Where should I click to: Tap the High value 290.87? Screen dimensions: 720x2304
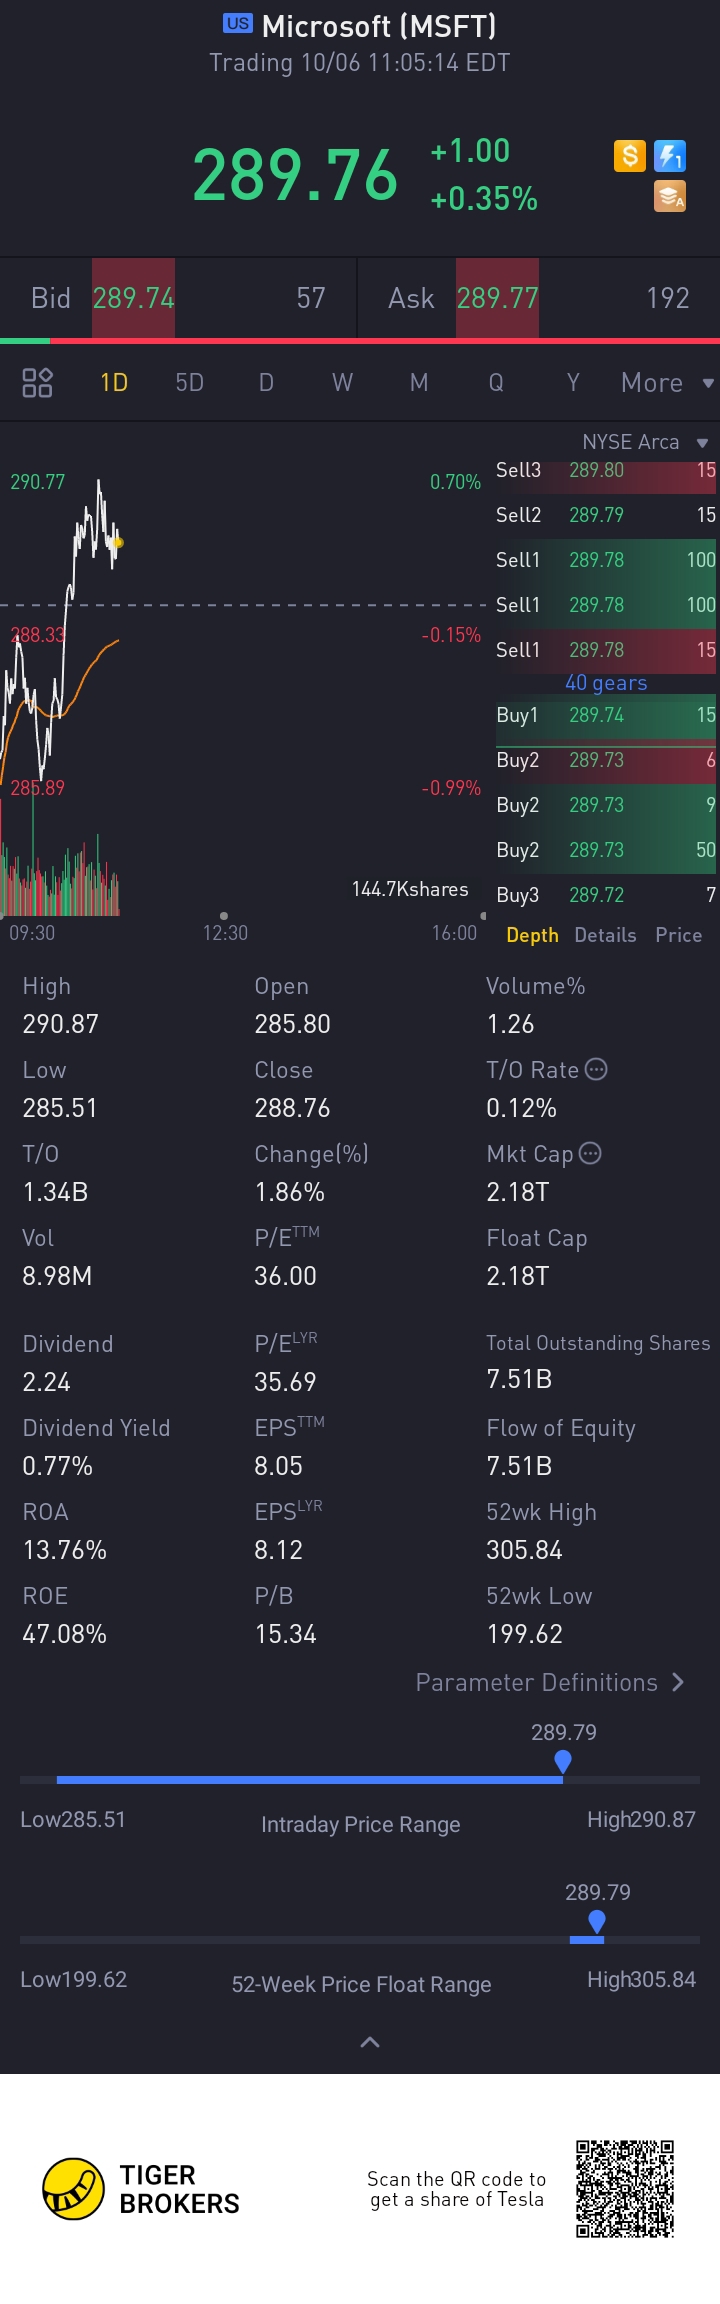[61, 1024]
